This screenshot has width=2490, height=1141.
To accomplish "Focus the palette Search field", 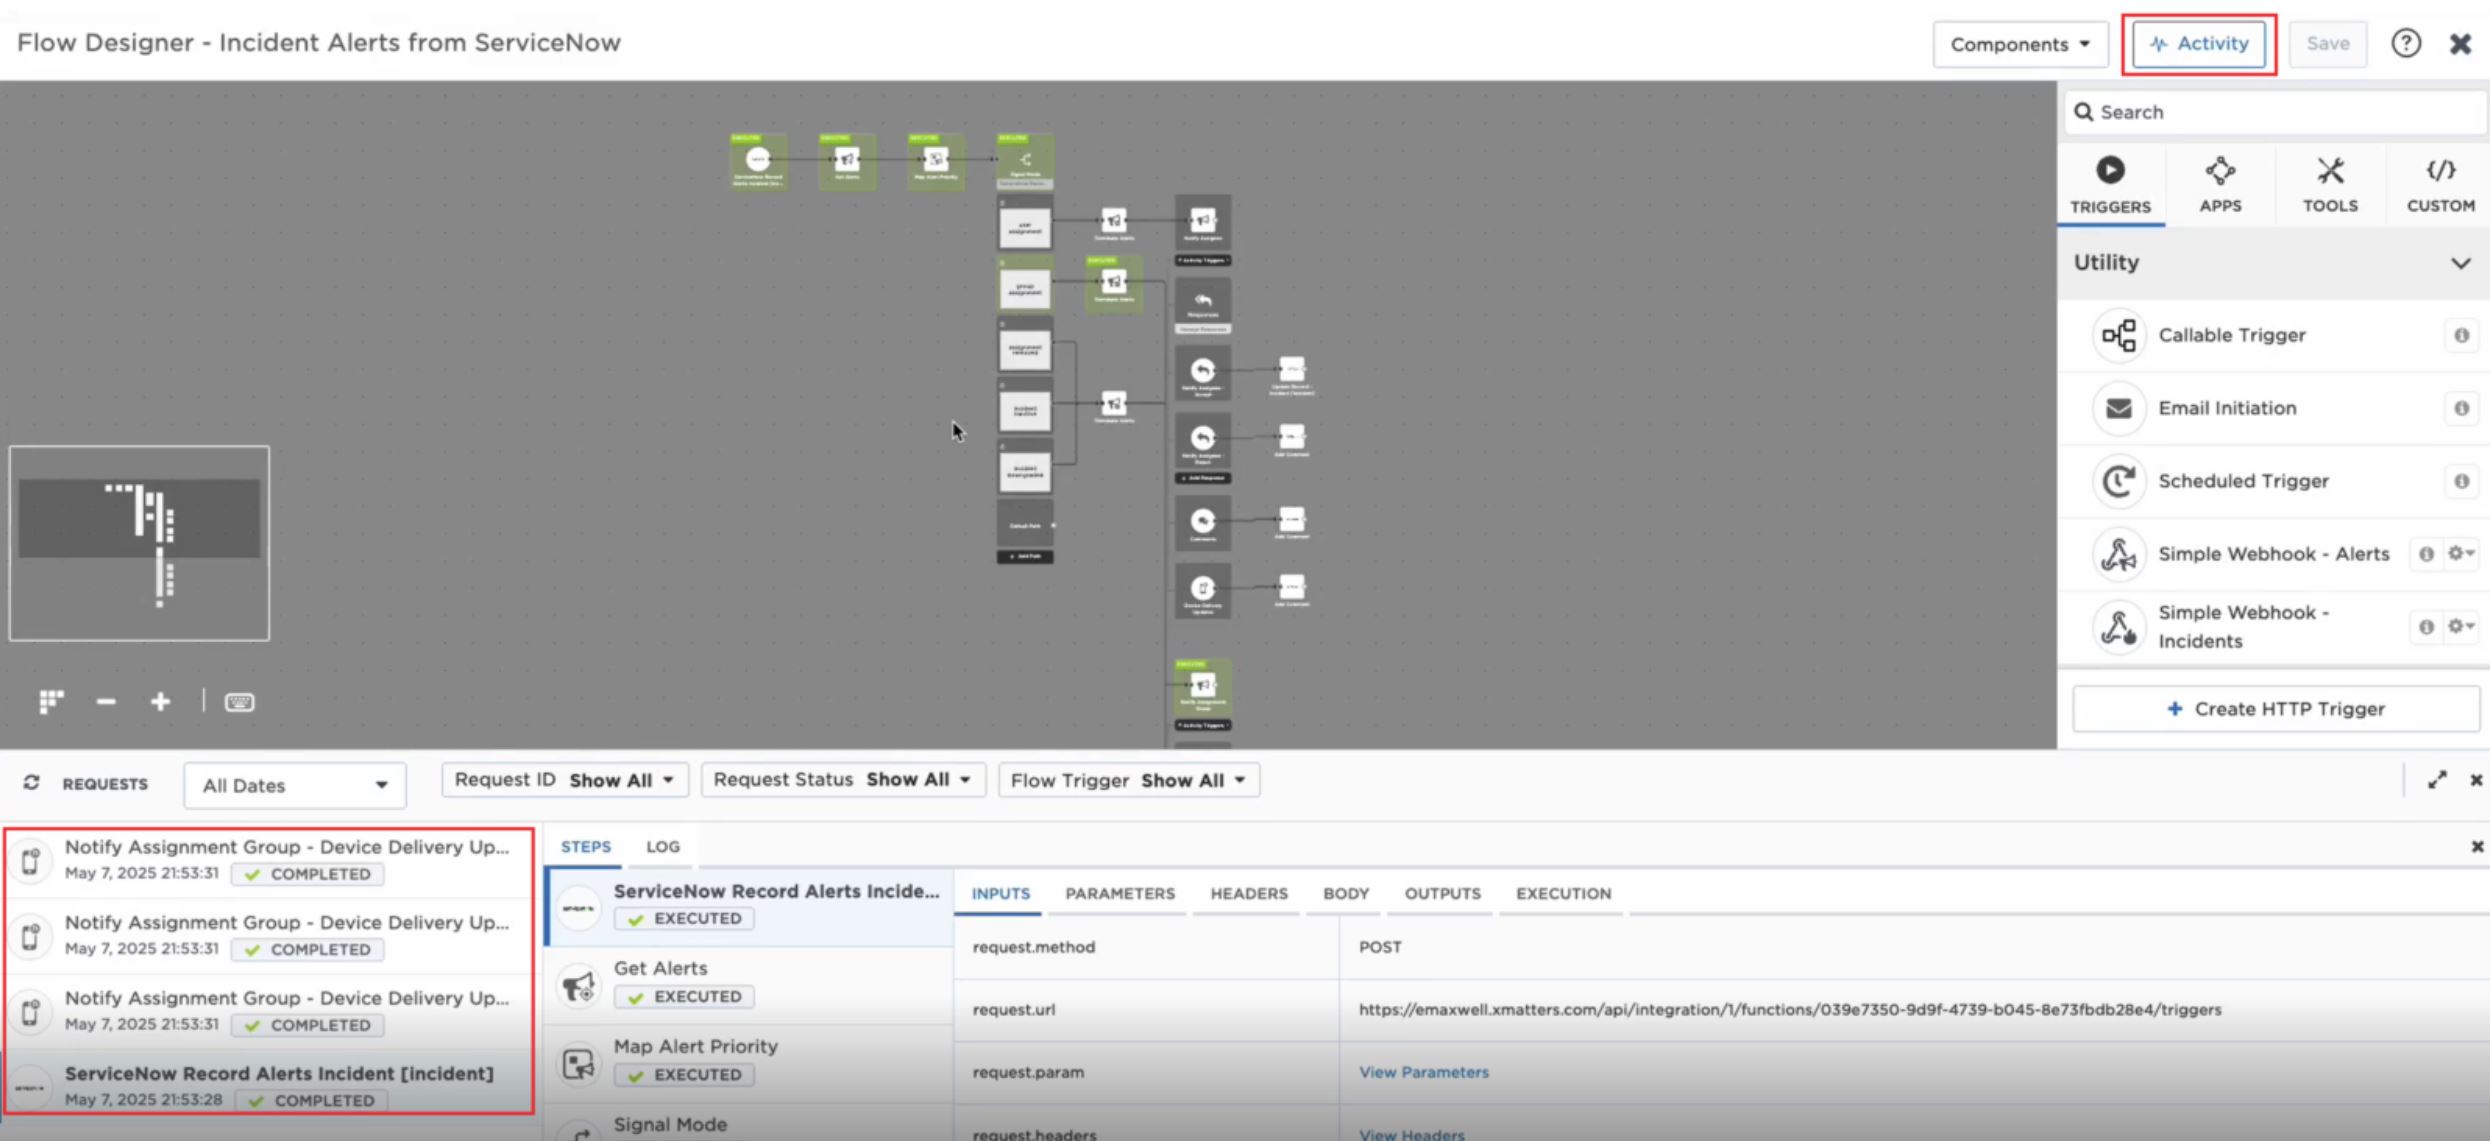I will 2276,112.
